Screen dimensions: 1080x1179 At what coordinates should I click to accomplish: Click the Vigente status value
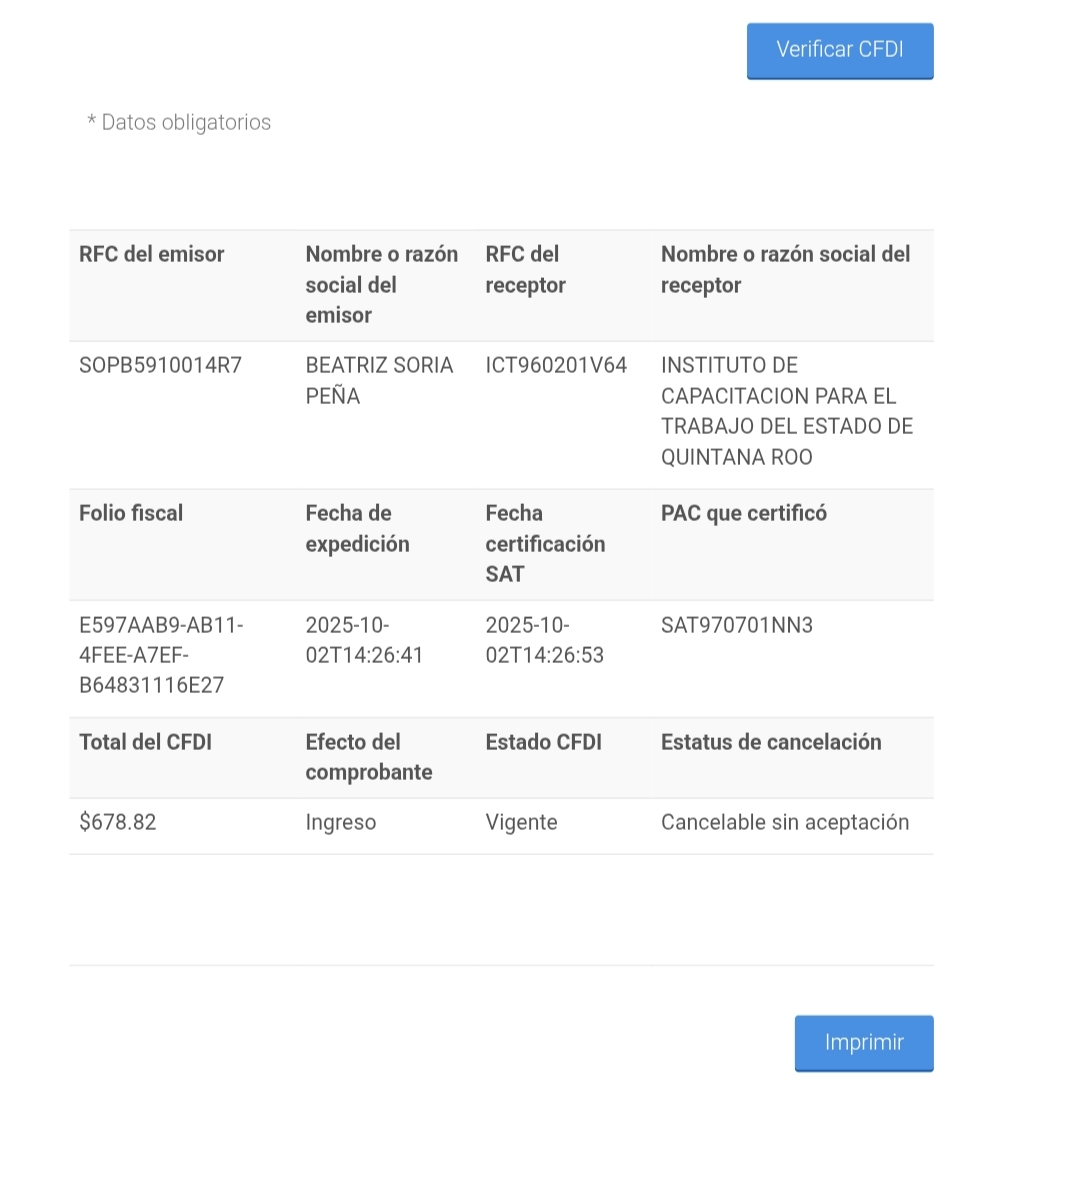[521, 823]
